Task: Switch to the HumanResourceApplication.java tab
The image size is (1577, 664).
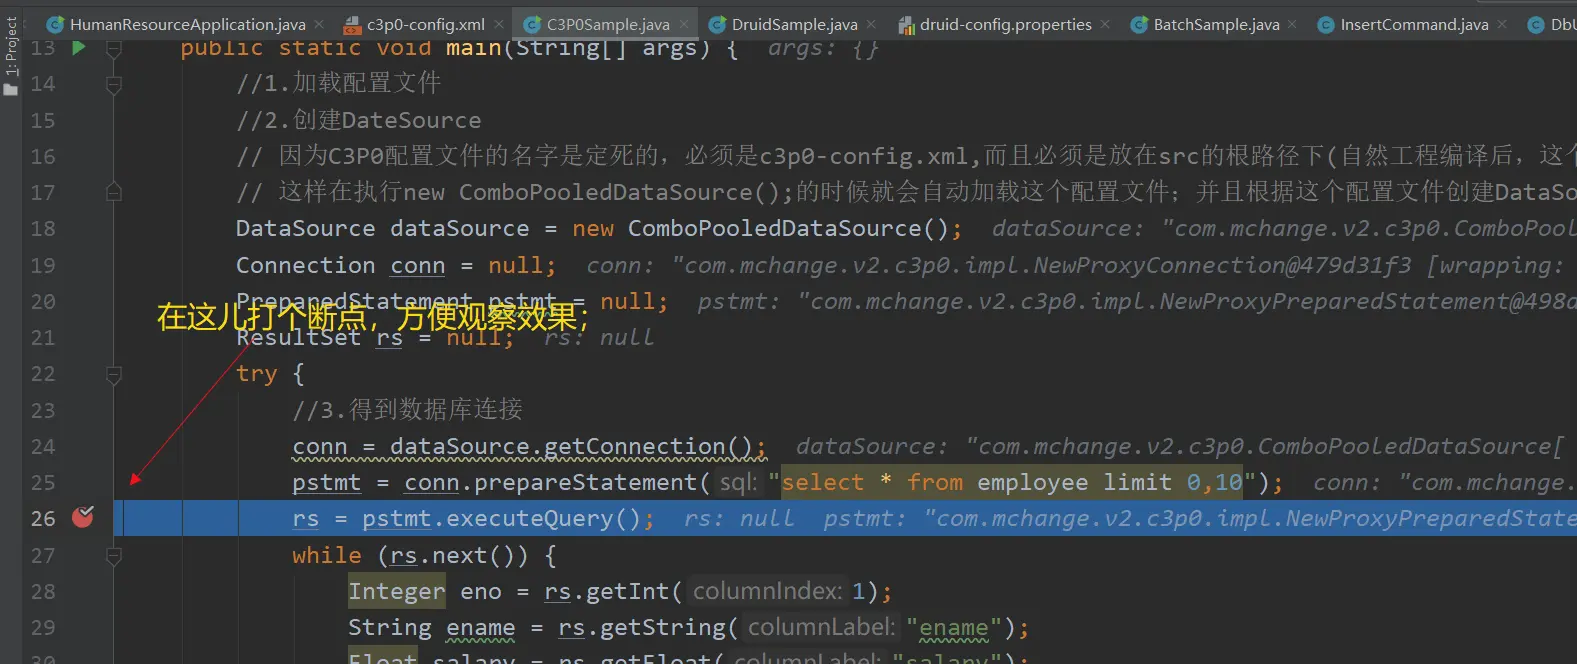Action: pyautogui.click(x=187, y=24)
